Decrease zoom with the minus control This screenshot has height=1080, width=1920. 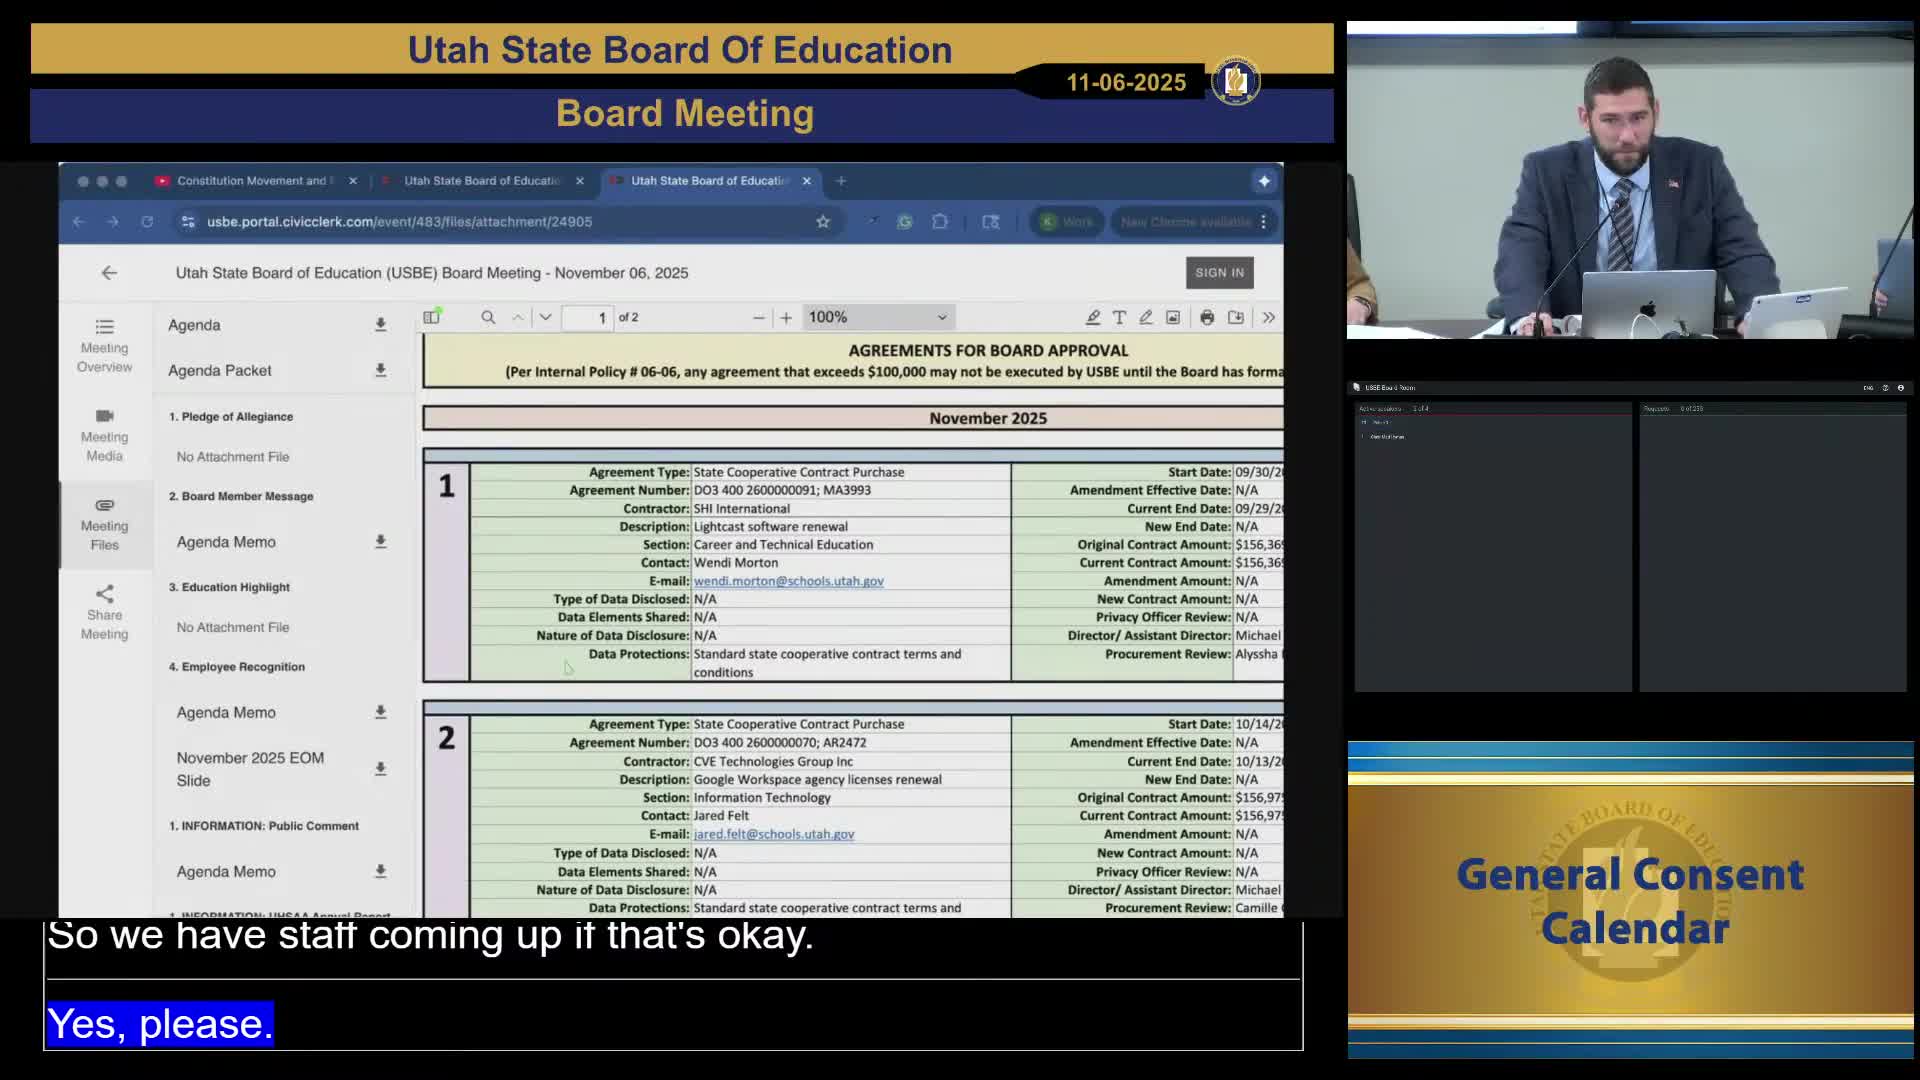pyautogui.click(x=759, y=317)
